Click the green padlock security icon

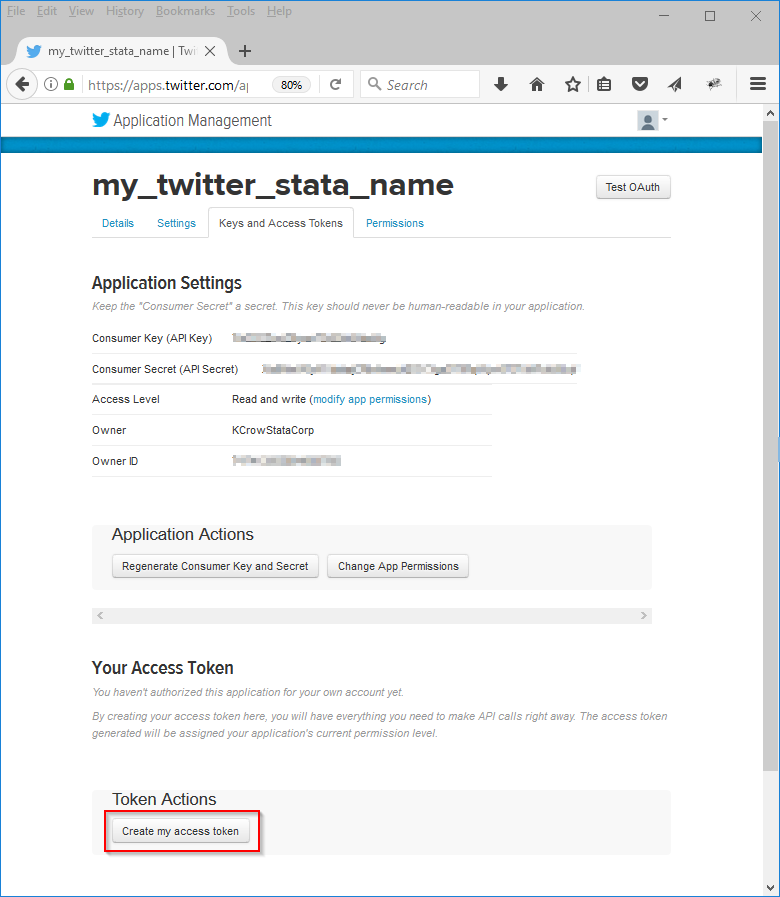coord(69,85)
